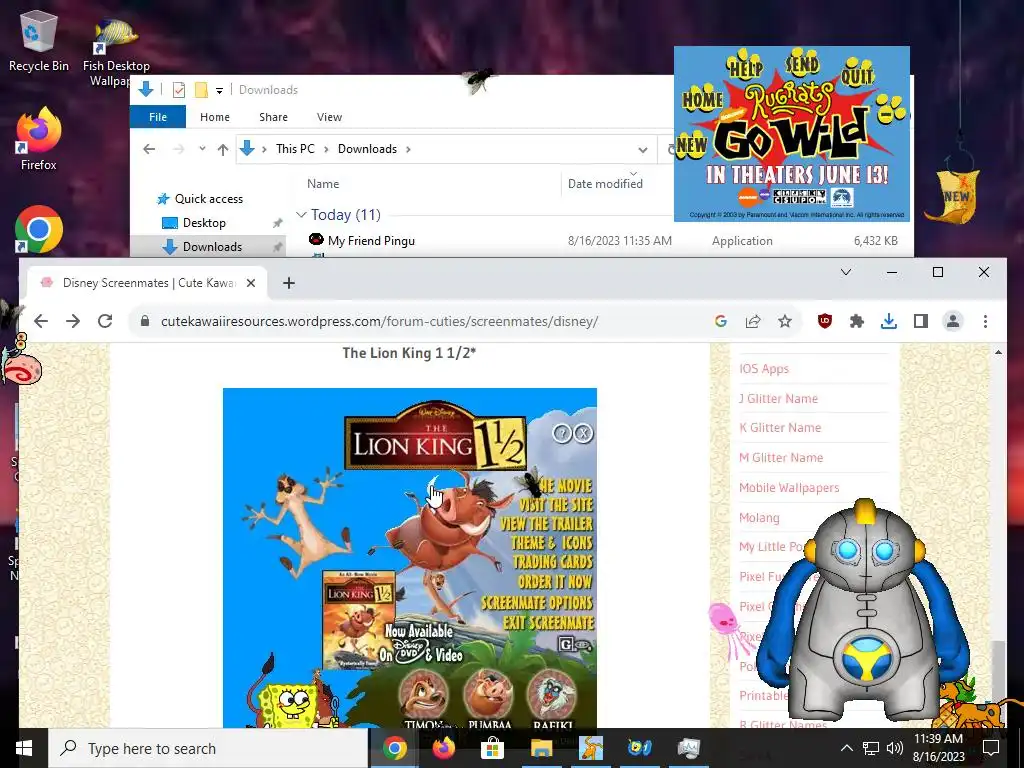This screenshot has width=1024, height=768.
Task: Click the properties checkmark icon in Explorer title bar
Action: tap(179, 90)
